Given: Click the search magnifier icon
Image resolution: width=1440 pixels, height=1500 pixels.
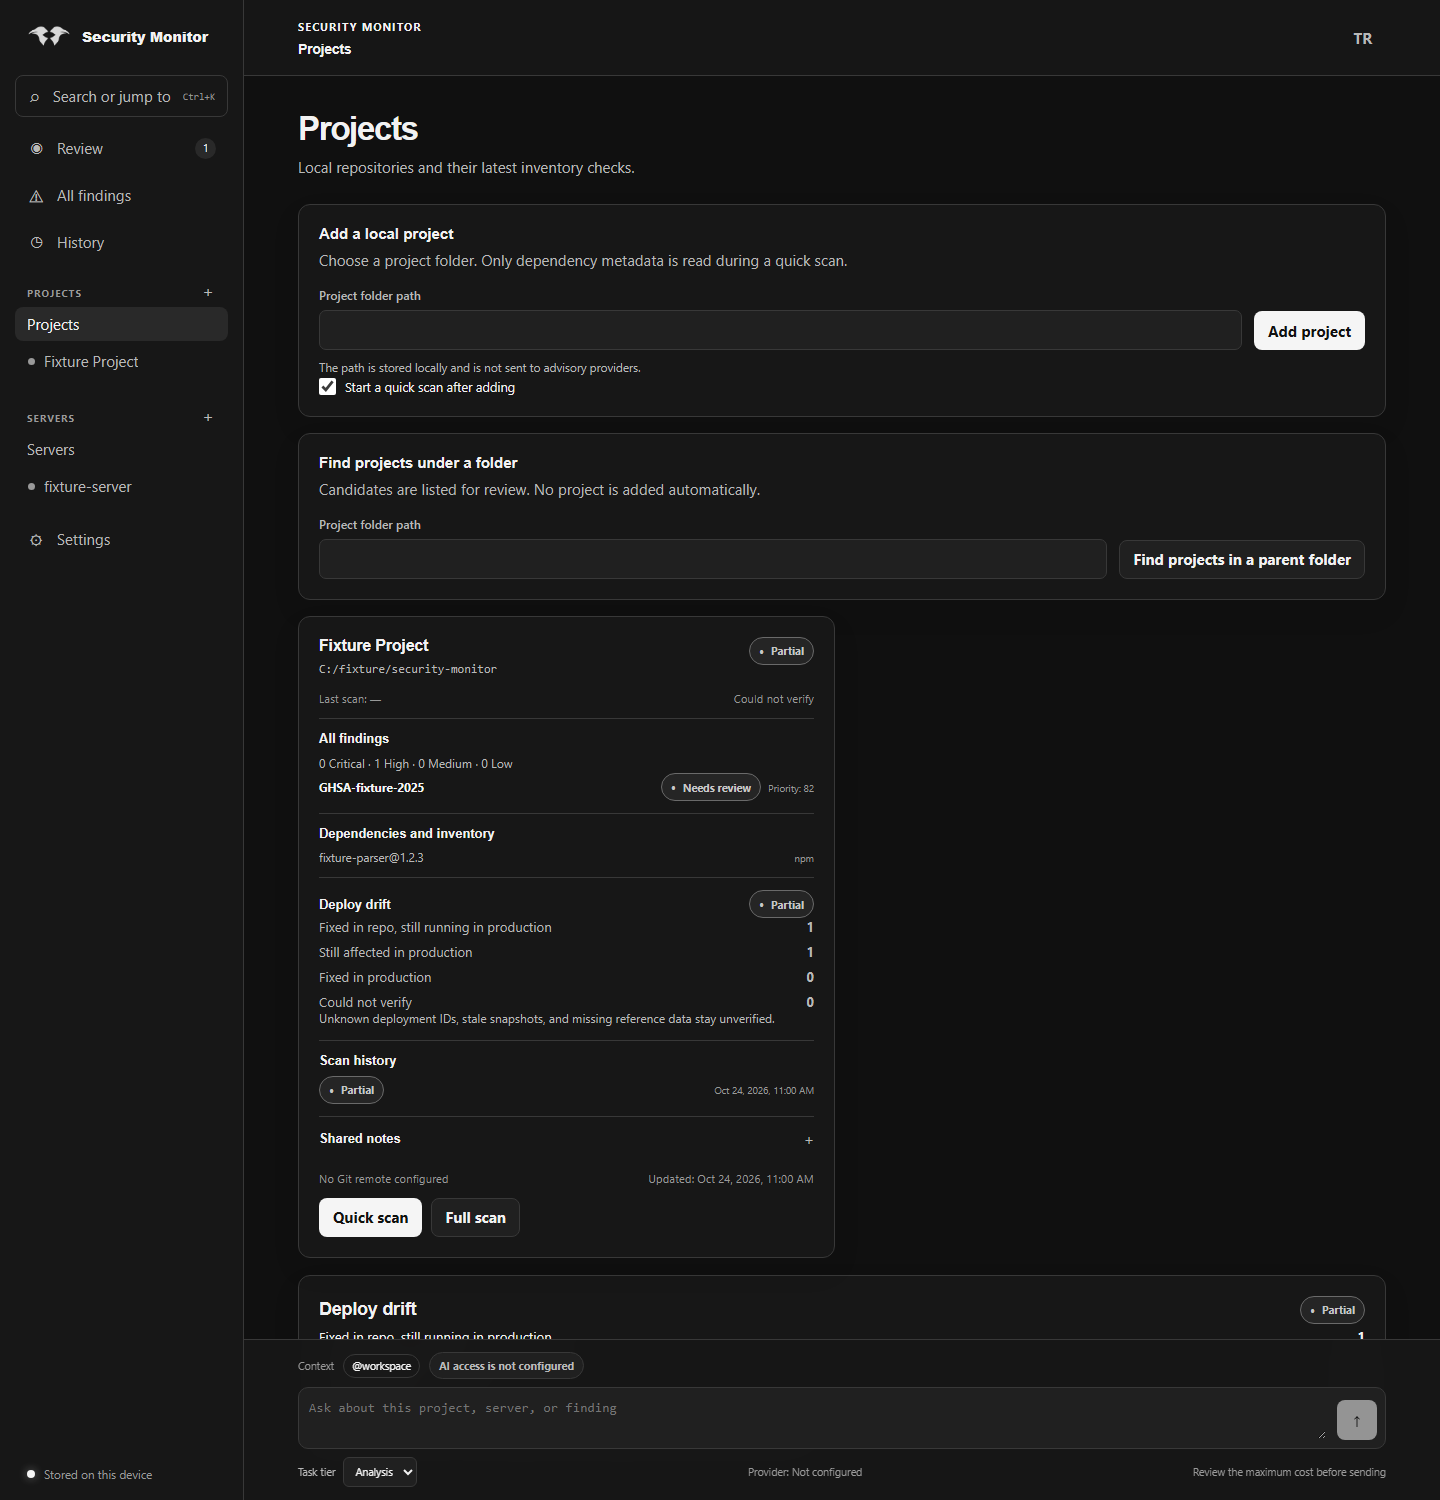Looking at the screenshot, I should coord(35,97).
